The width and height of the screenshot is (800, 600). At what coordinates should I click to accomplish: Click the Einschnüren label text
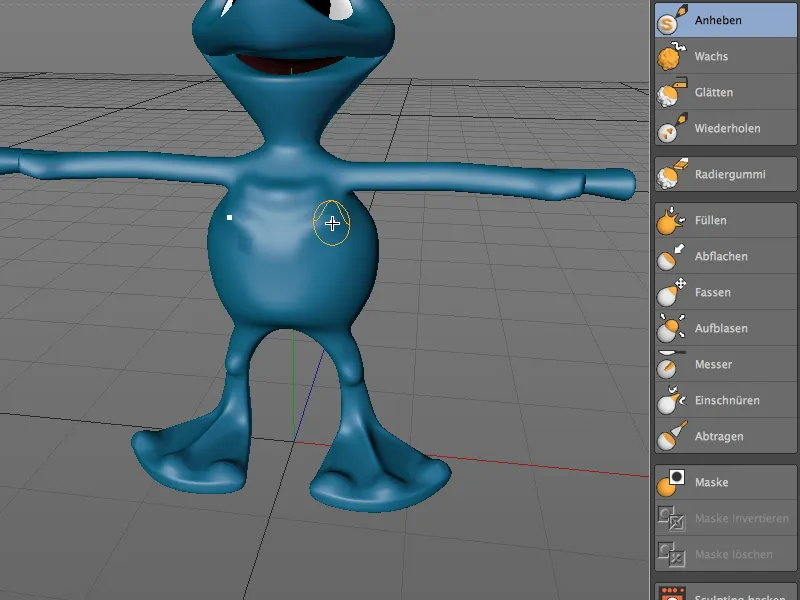727,400
